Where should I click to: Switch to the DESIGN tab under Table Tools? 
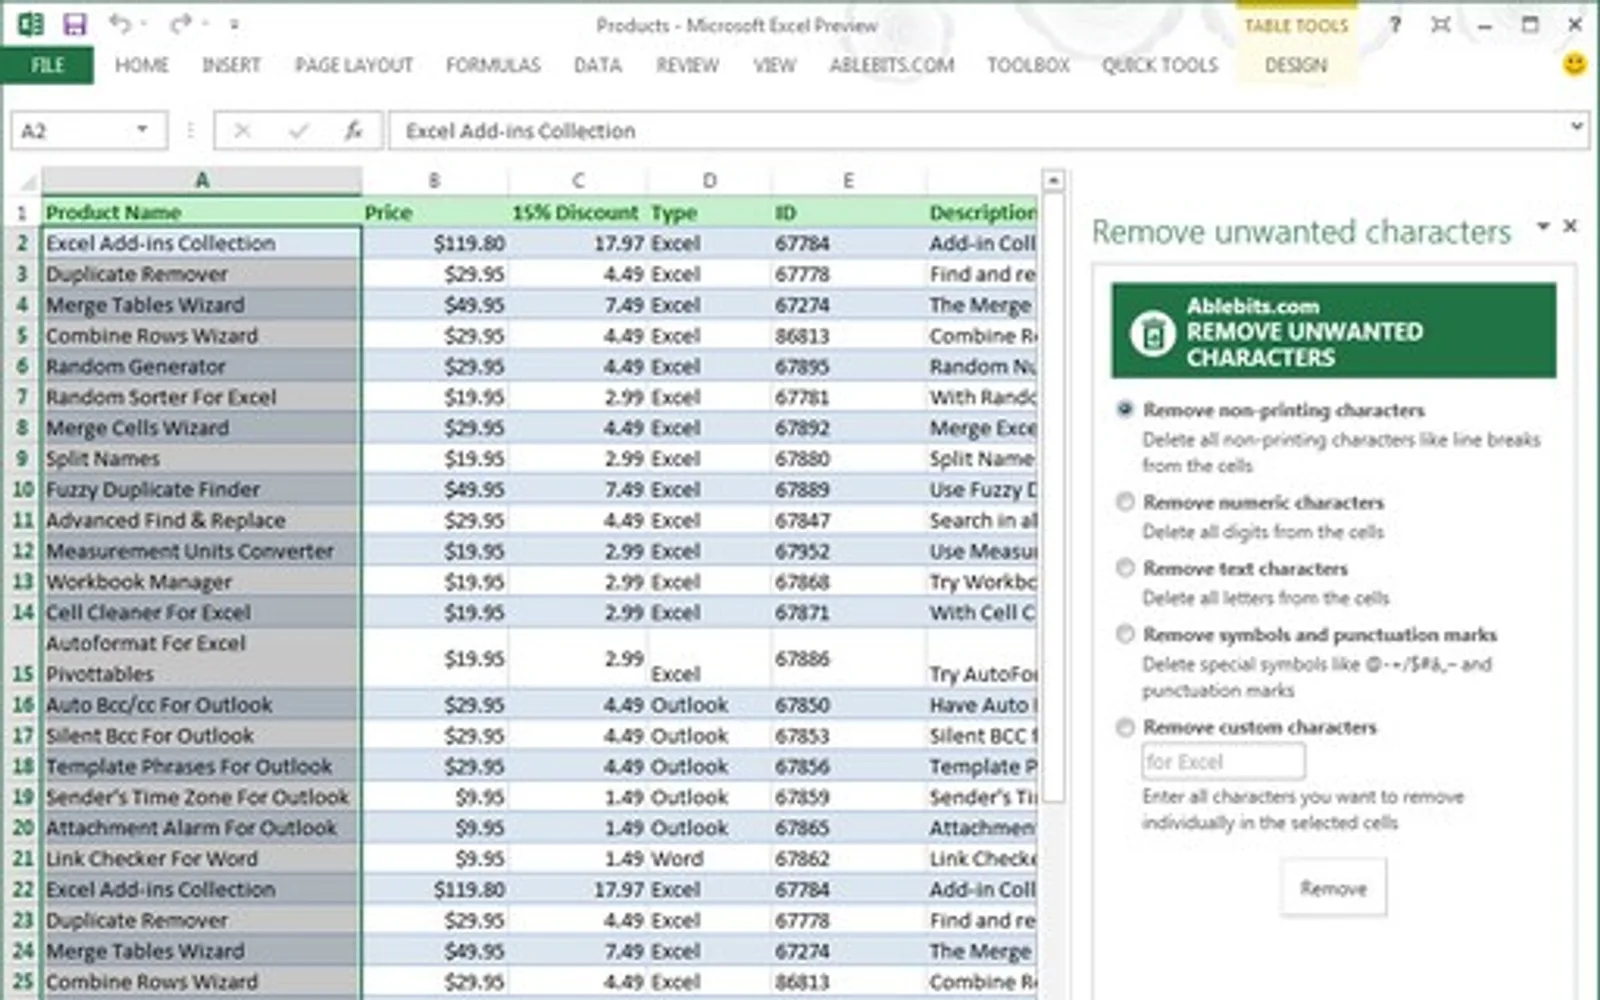[x=1296, y=65]
